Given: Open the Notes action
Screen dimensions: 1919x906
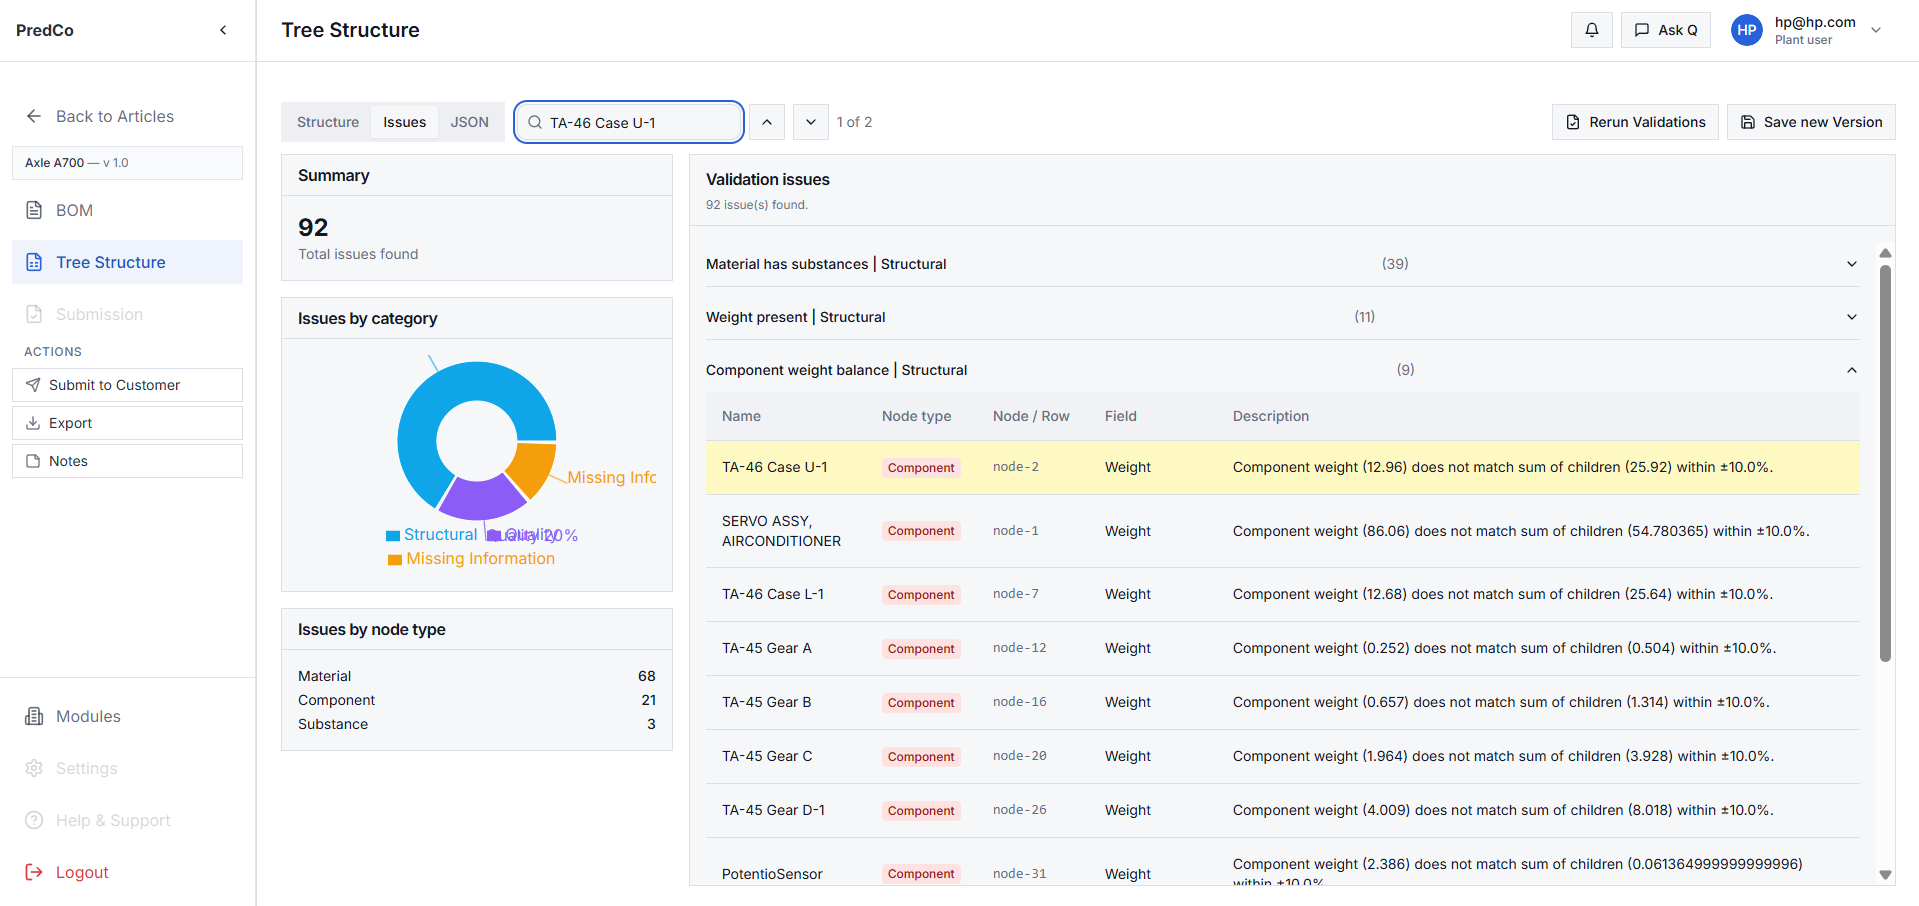Looking at the screenshot, I should pyautogui.click(x=127, y=461).
